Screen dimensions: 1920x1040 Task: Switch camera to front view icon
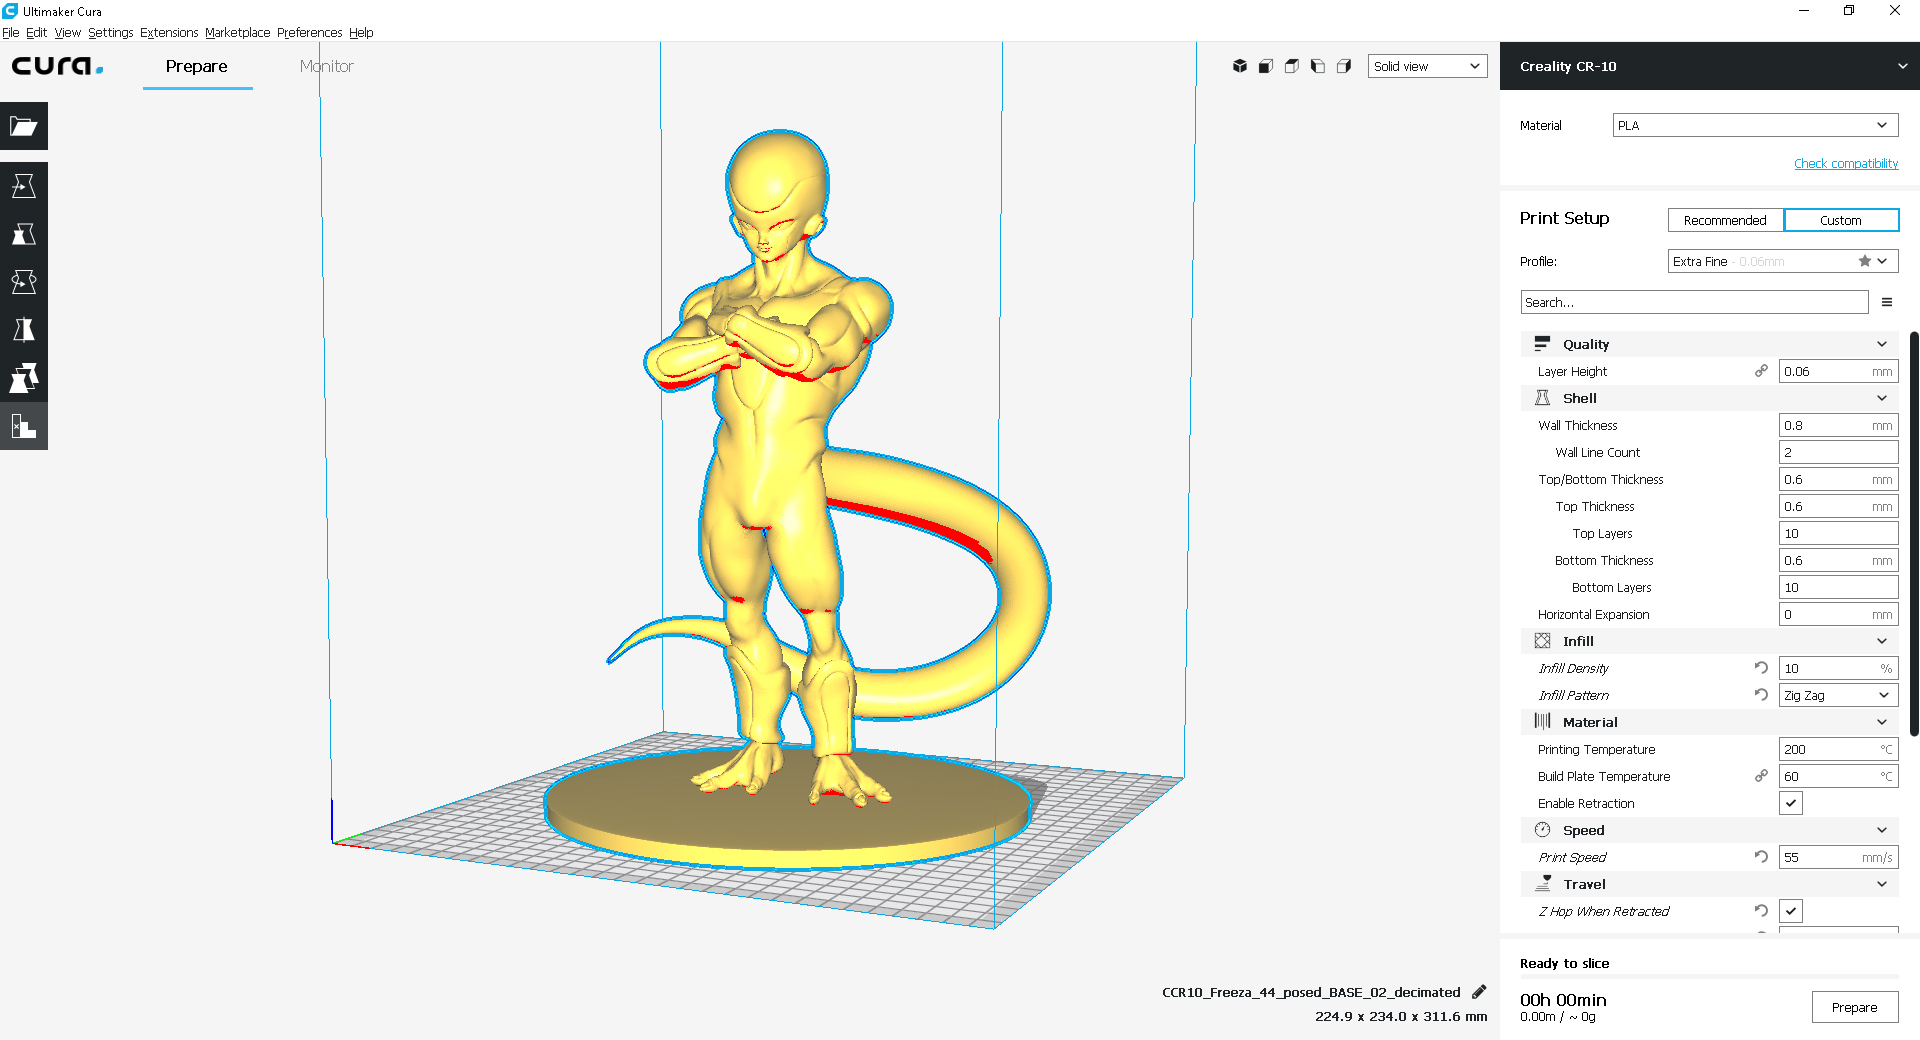click(1266, 66)
